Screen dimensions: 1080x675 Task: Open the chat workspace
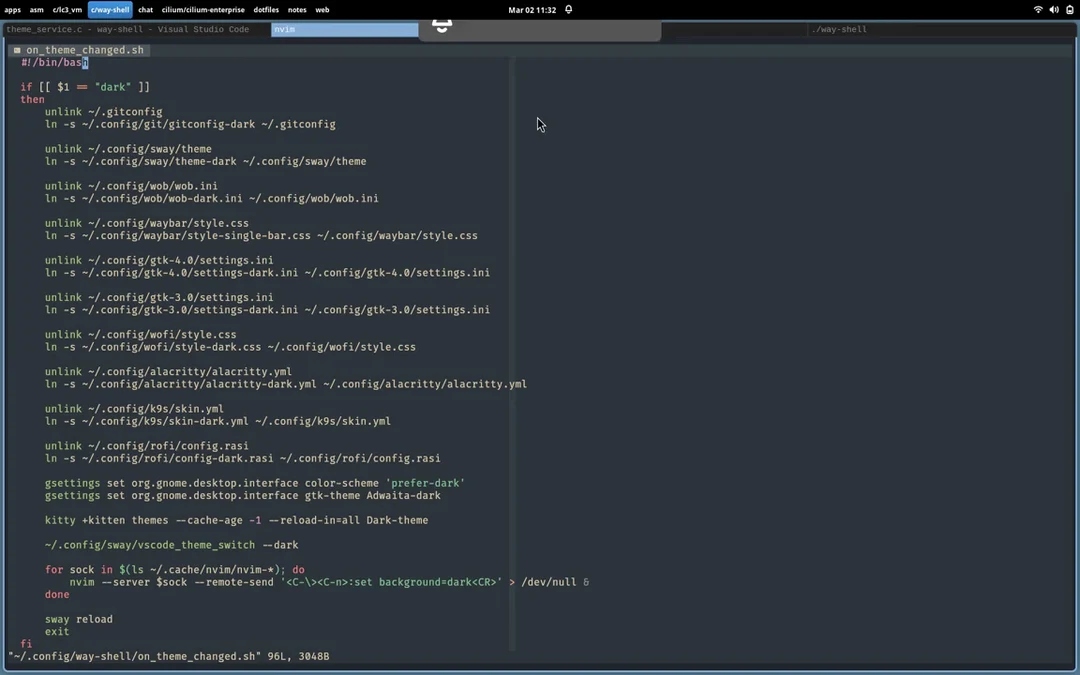coord(145,10)
